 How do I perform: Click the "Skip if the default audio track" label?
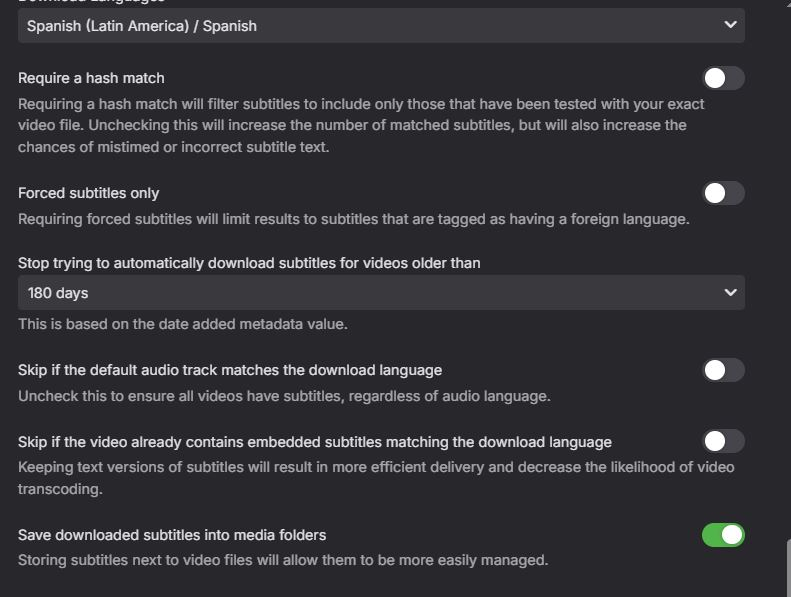tap(230, 370)
